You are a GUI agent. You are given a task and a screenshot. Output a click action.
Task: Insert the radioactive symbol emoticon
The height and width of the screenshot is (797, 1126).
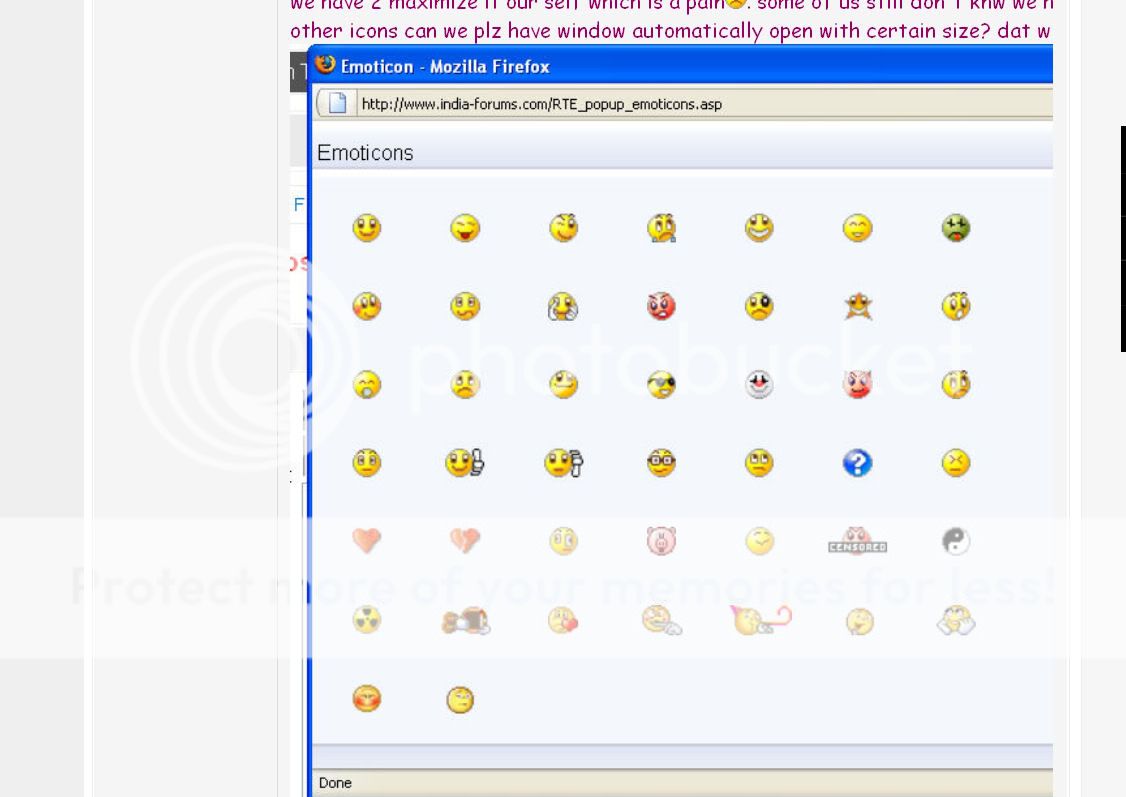pyautogui.click(x=367, y=620)
